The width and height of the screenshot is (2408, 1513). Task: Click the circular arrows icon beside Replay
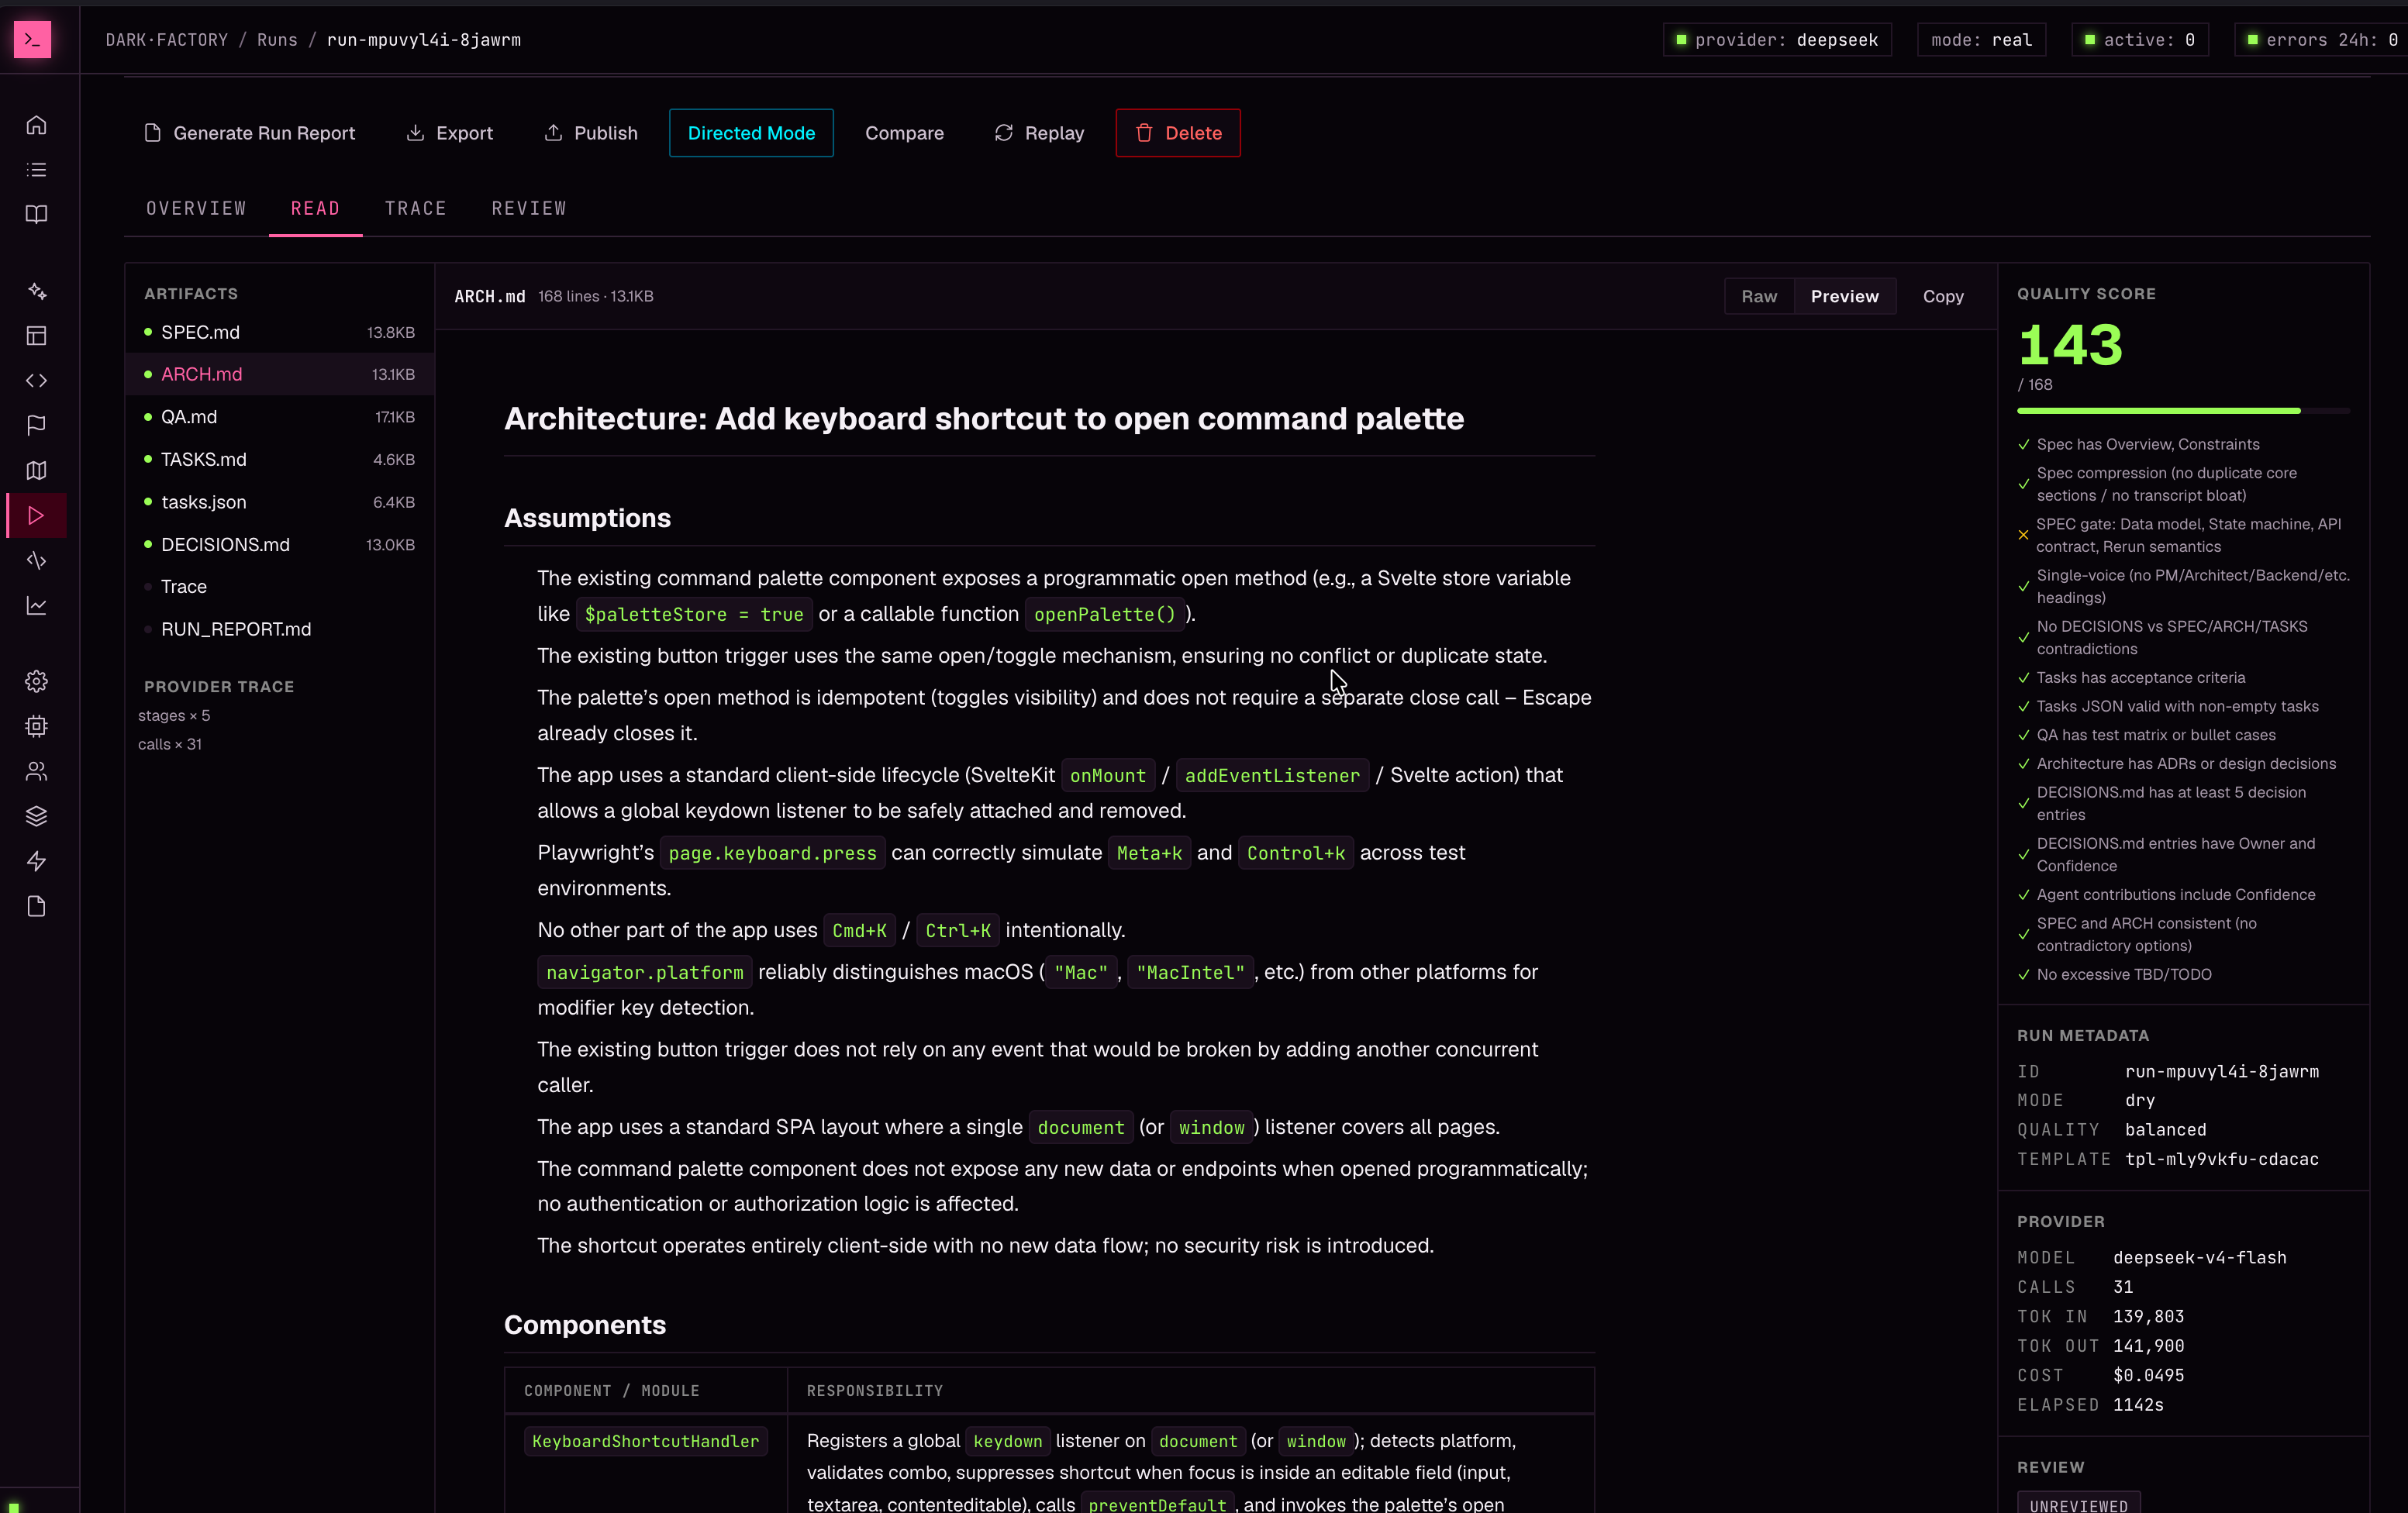pyautogui.click(x=1004, y=133)
